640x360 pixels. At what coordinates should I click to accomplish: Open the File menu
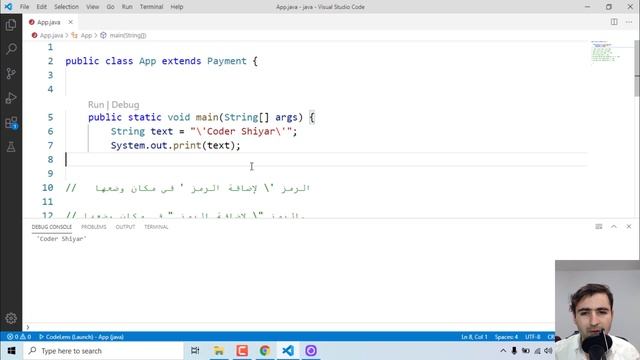pyautogui.click(x=24, y=7)
